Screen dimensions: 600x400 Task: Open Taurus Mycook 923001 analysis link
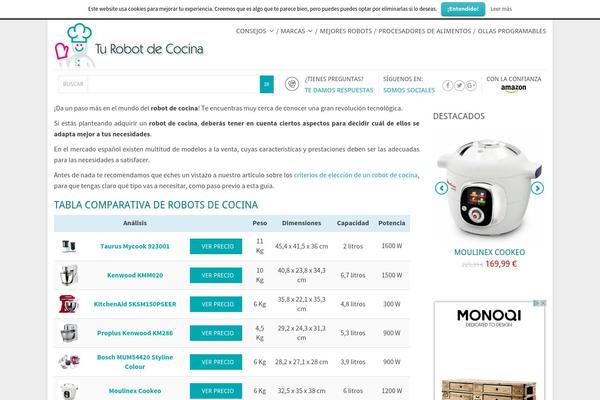click(135, 246)
